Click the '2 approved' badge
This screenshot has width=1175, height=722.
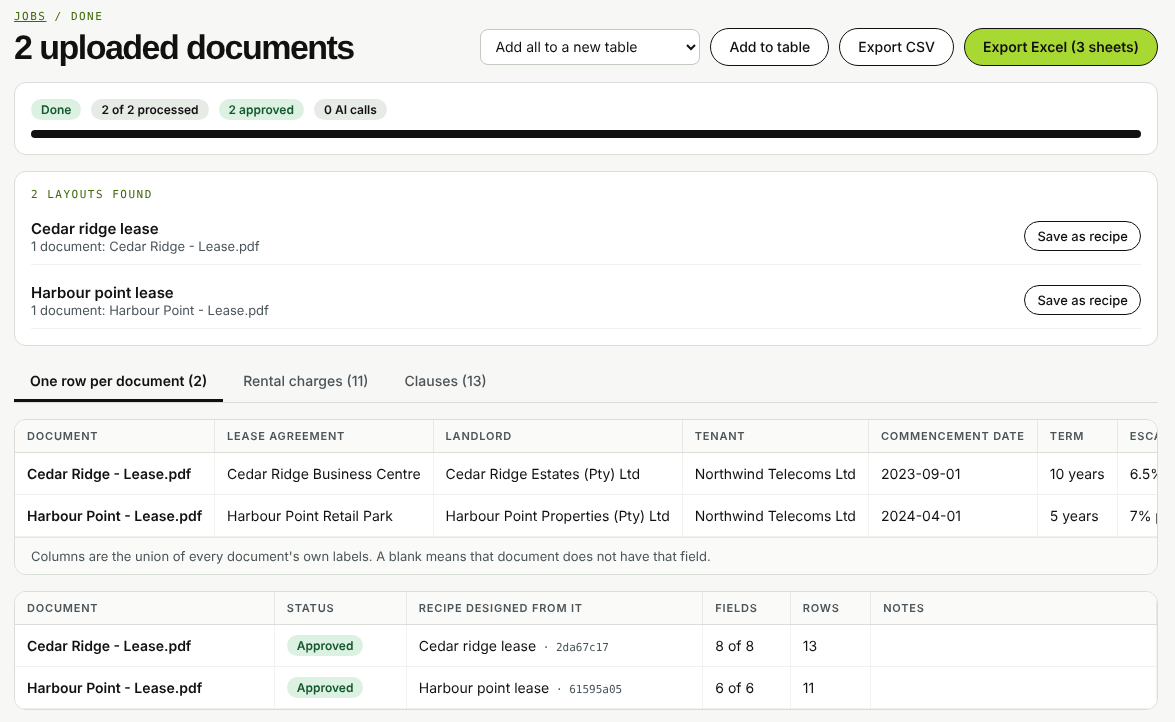click(x=261, y=109)
